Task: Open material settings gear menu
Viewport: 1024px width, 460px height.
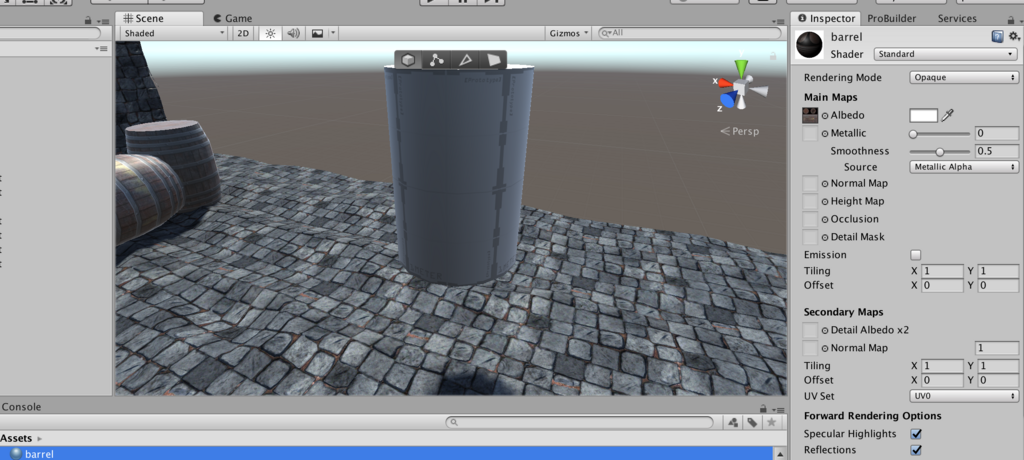Action: [1014, 37]
